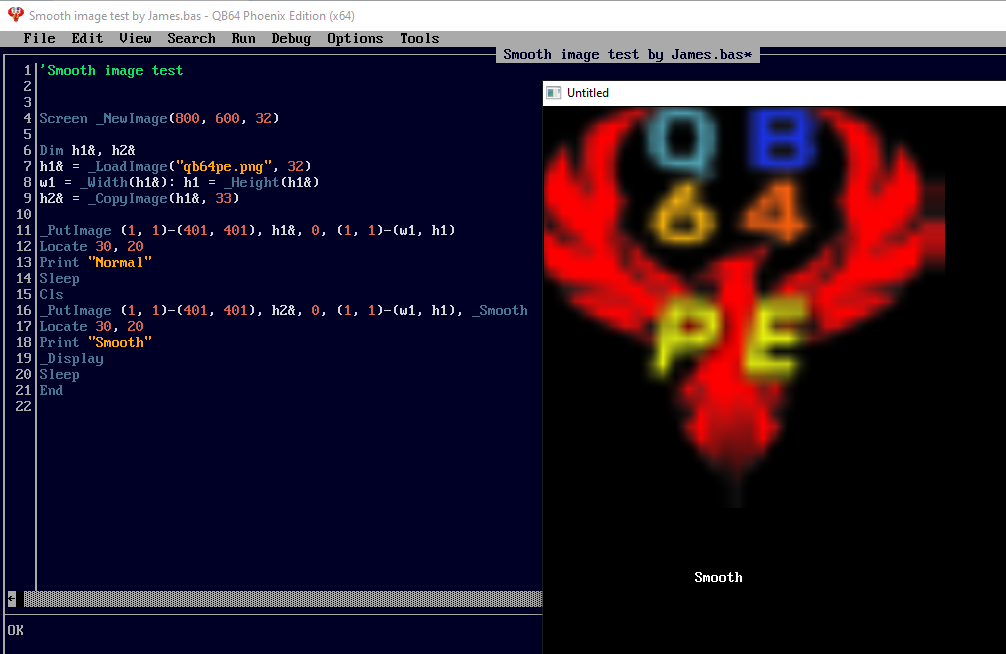Image resolution: width=1006 pixels, height=654 pixels.
Task: Click '_NewImage' on line 4
Action: 132,119
